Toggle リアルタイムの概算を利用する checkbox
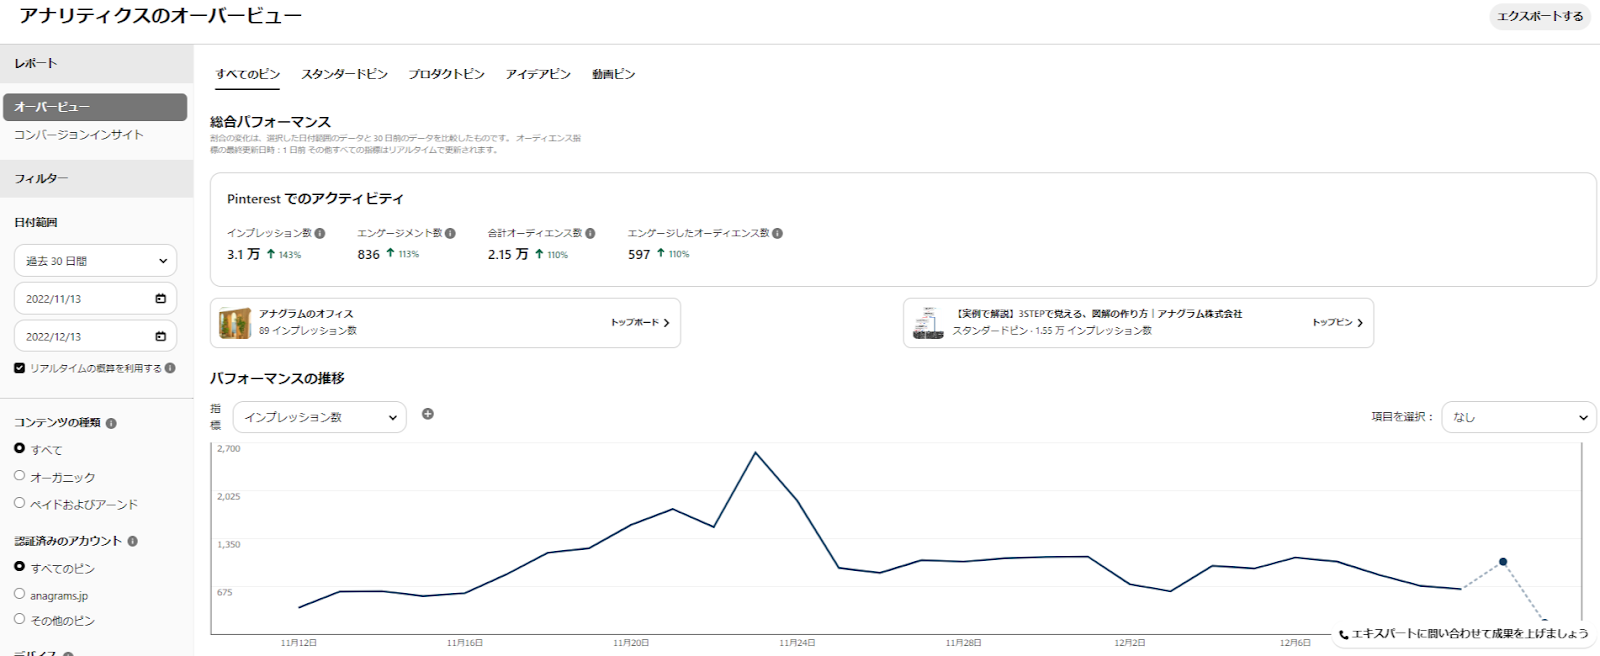 click(x=20, y=368)
